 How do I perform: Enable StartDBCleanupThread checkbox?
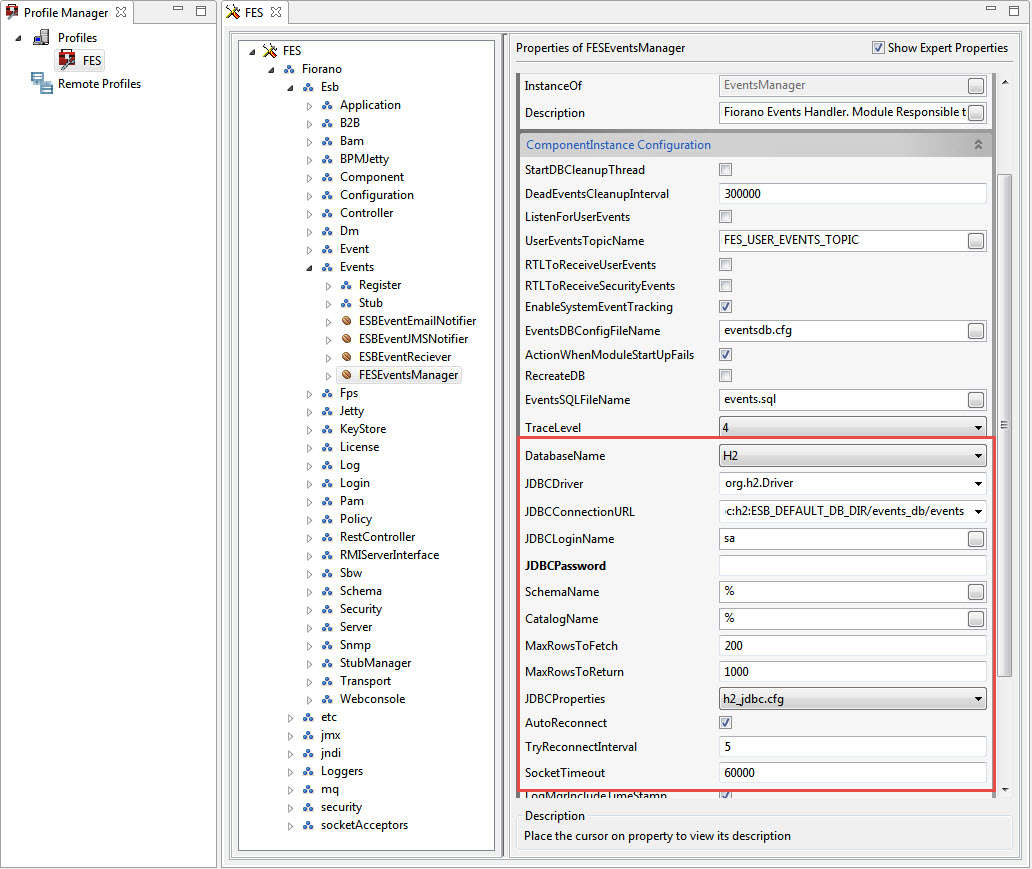click(x=725, y=170)
